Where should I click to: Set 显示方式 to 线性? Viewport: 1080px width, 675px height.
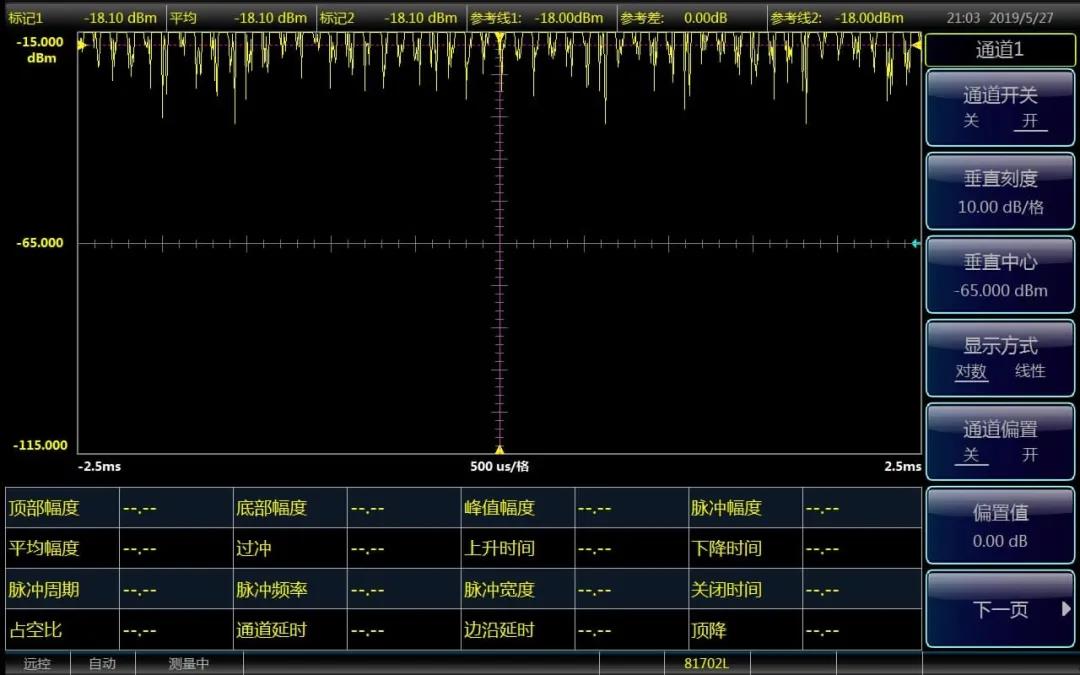[x=1030, y=371]
